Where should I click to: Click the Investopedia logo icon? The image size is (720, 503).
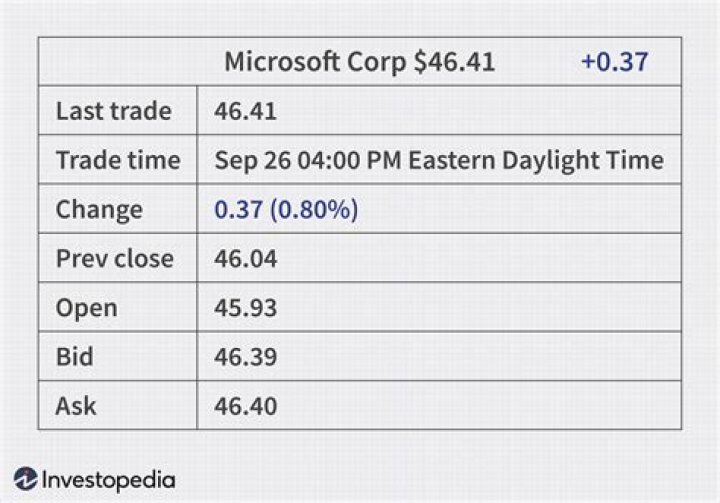pos(25,479)
